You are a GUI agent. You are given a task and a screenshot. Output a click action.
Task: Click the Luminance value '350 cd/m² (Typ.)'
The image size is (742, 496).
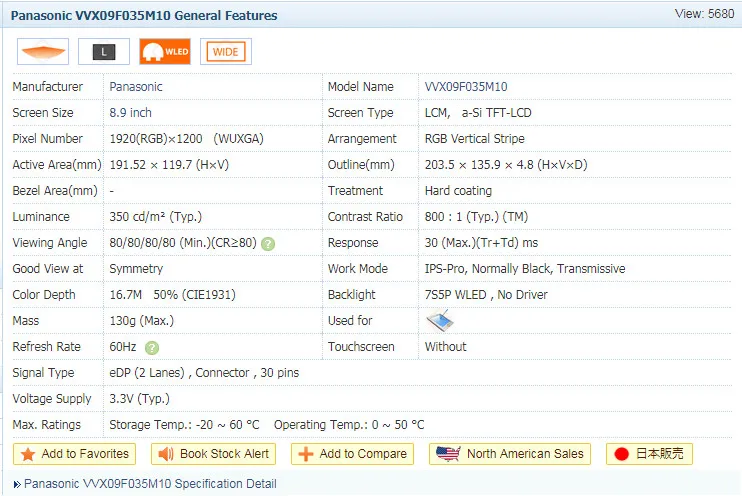pos(156,217)
